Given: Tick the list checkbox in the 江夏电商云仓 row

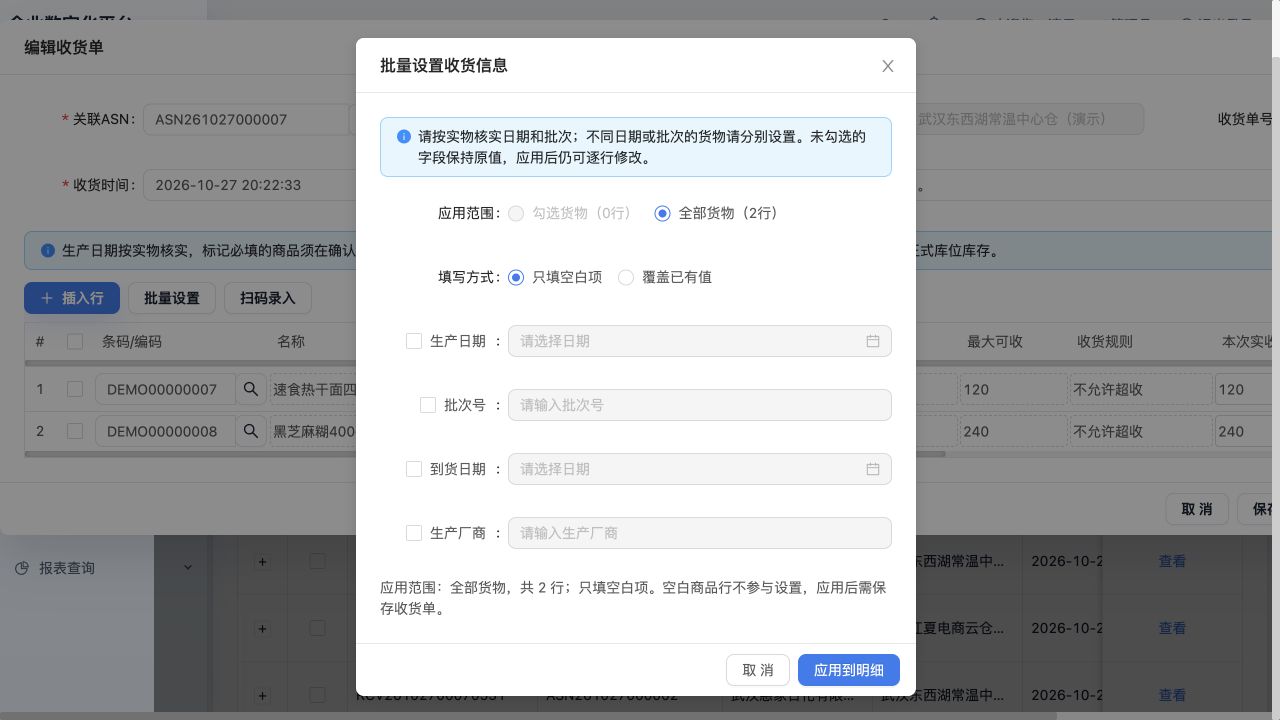Looking at the screenshot, I should coord(317,628).
